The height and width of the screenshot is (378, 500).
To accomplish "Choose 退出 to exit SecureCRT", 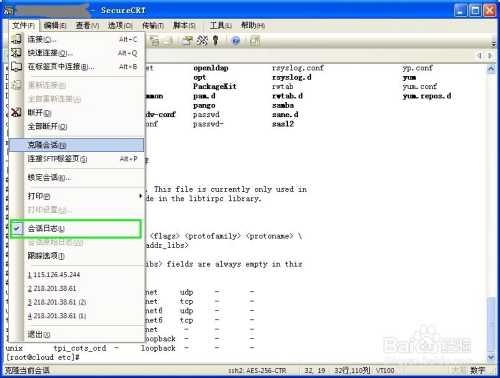I will click(x=77, y=334).
